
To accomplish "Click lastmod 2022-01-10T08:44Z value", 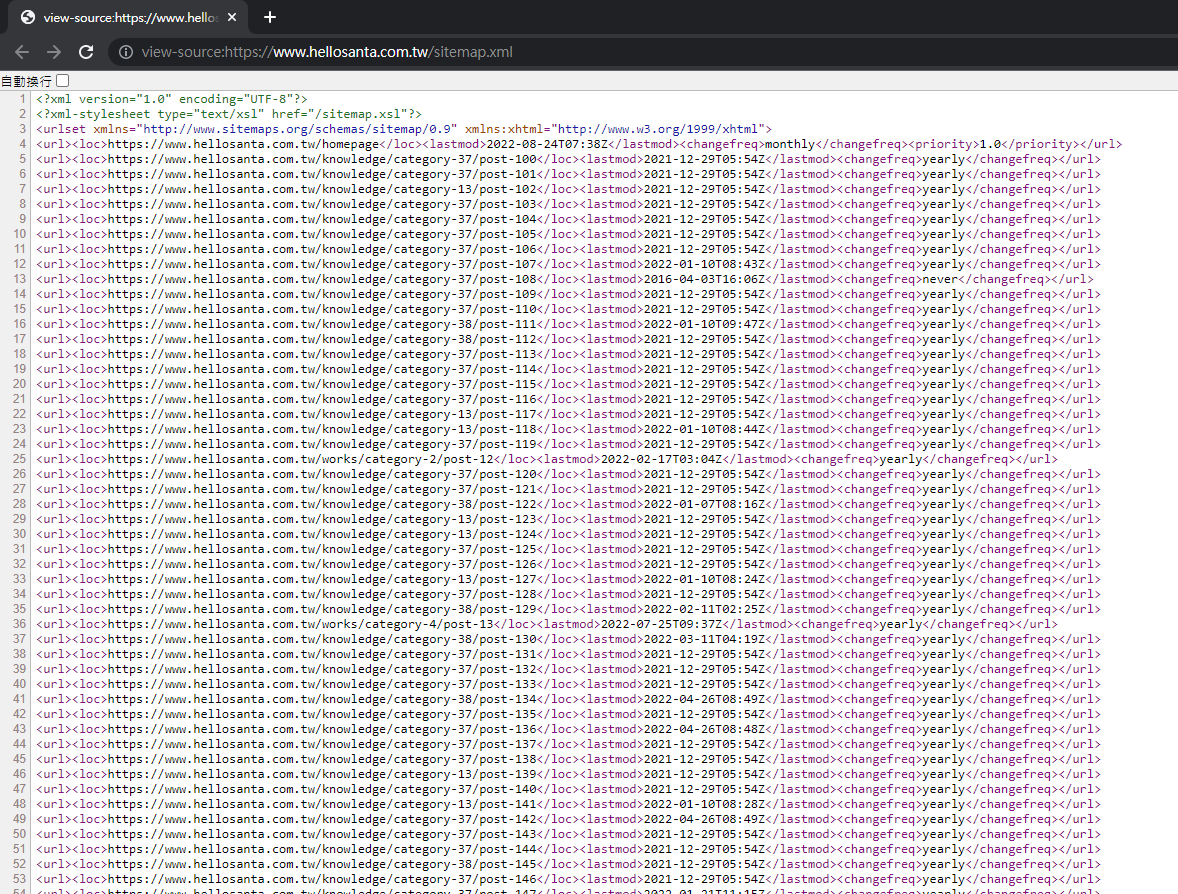I will pyautogui.click(x=705, y=430).
